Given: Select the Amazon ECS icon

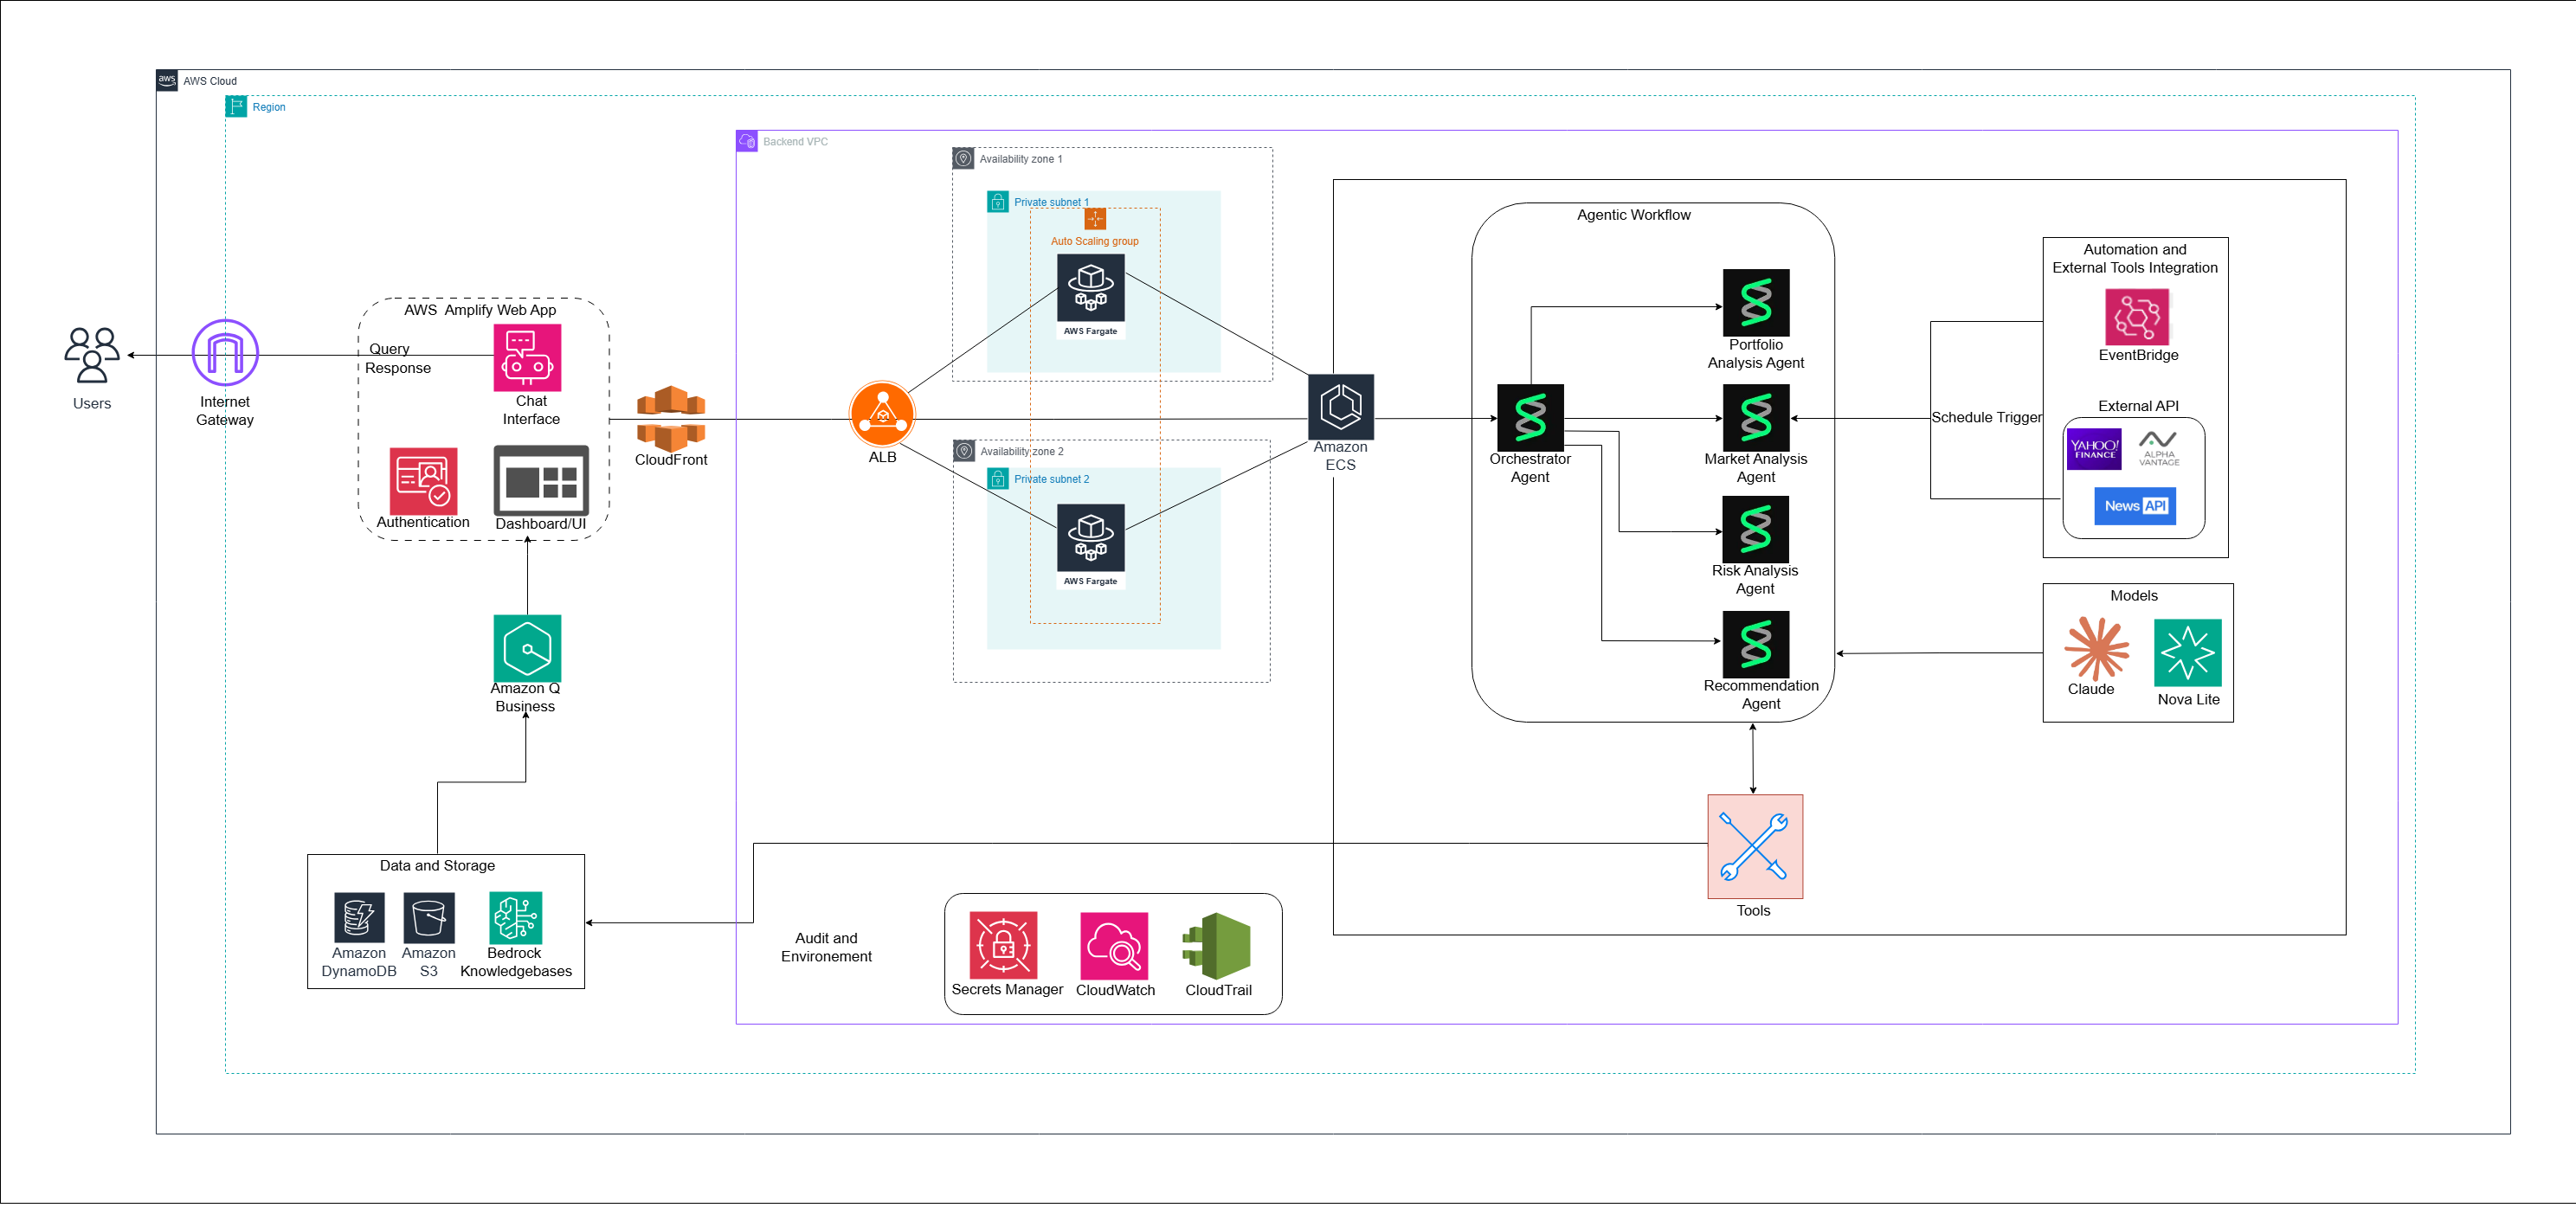Looking at the screenshot, I should [x=1340, y=407].
